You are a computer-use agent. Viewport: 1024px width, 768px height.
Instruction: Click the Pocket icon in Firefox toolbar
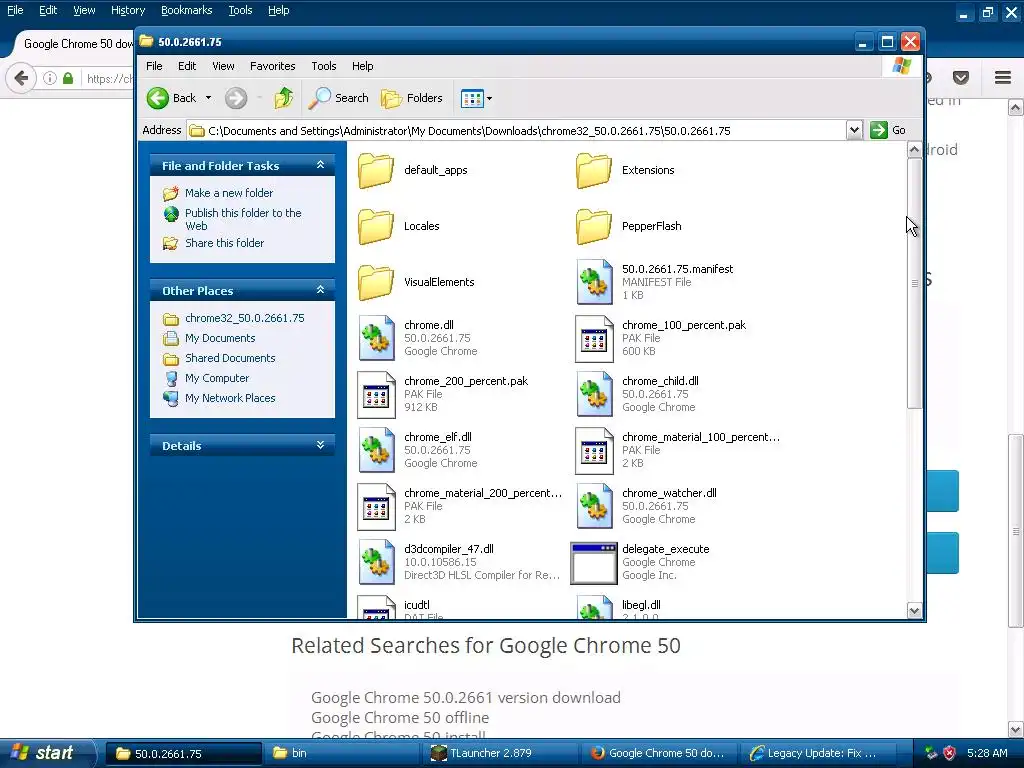(961, 78)
